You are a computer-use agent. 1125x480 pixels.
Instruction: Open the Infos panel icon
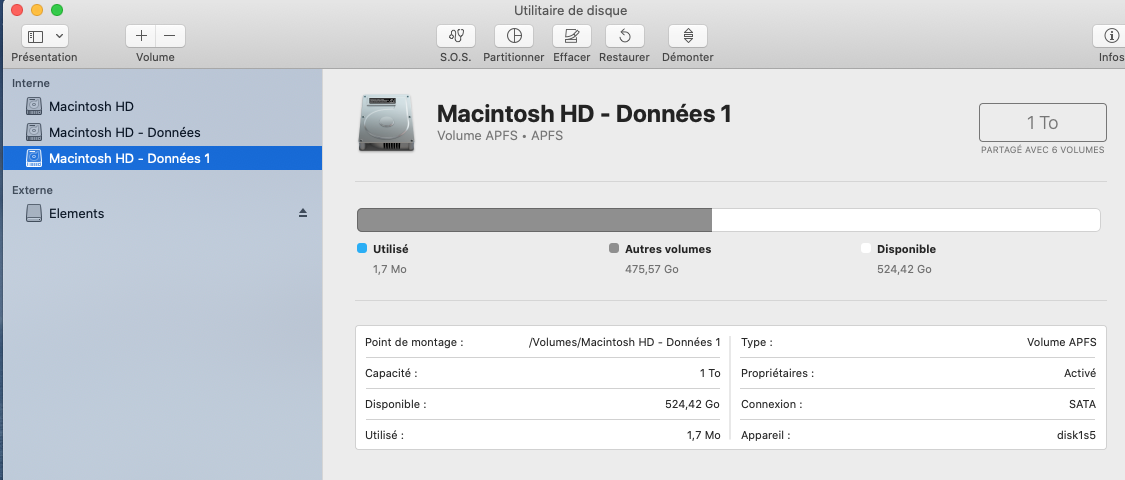pos(1110,36)
